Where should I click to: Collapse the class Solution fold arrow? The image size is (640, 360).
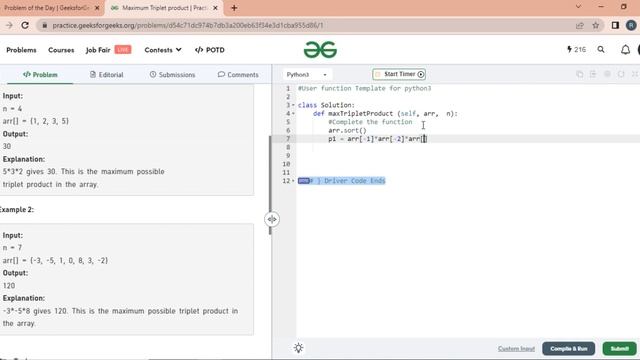(x=293, y=105)
